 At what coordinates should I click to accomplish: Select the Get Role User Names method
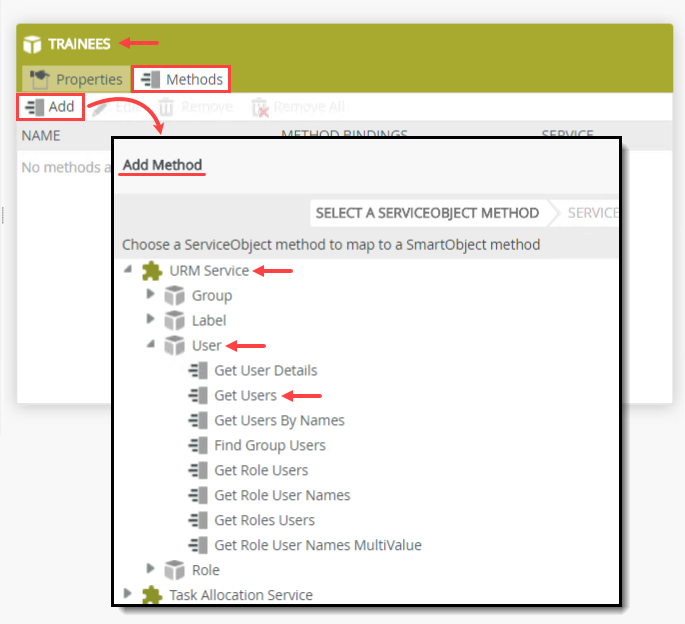(282, 495)
